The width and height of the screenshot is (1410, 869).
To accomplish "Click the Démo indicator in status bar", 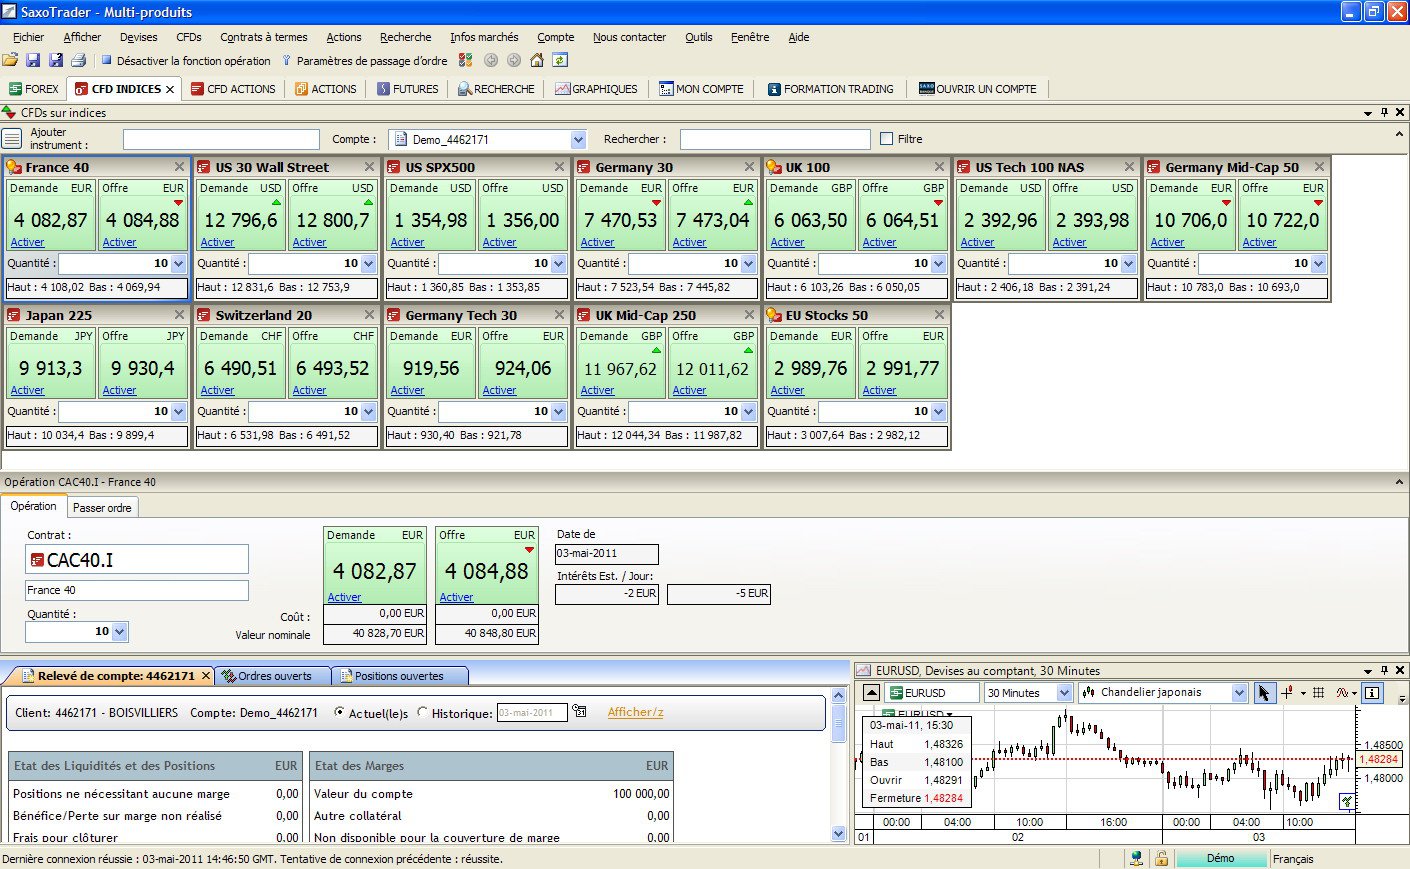I will (x=1220, y=859).
